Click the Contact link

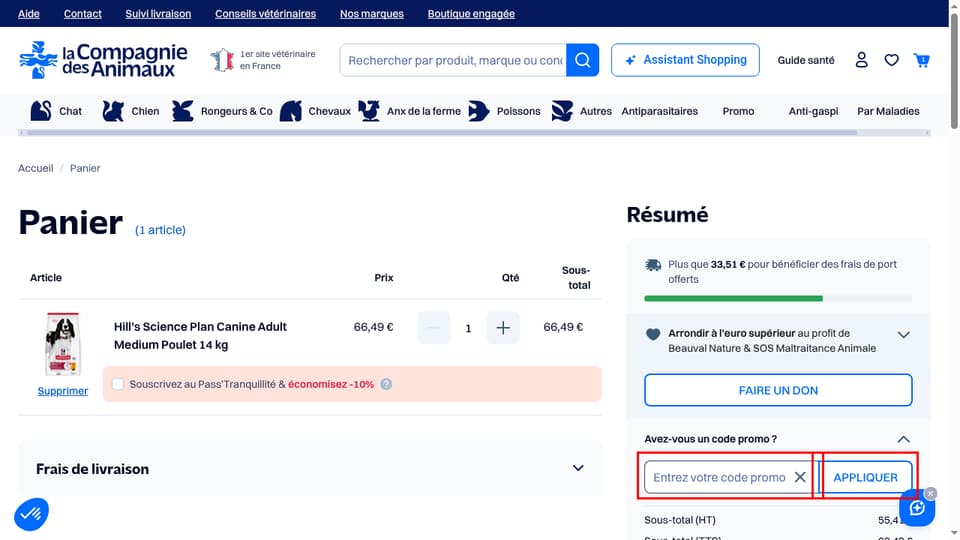(x=83, y=13)
